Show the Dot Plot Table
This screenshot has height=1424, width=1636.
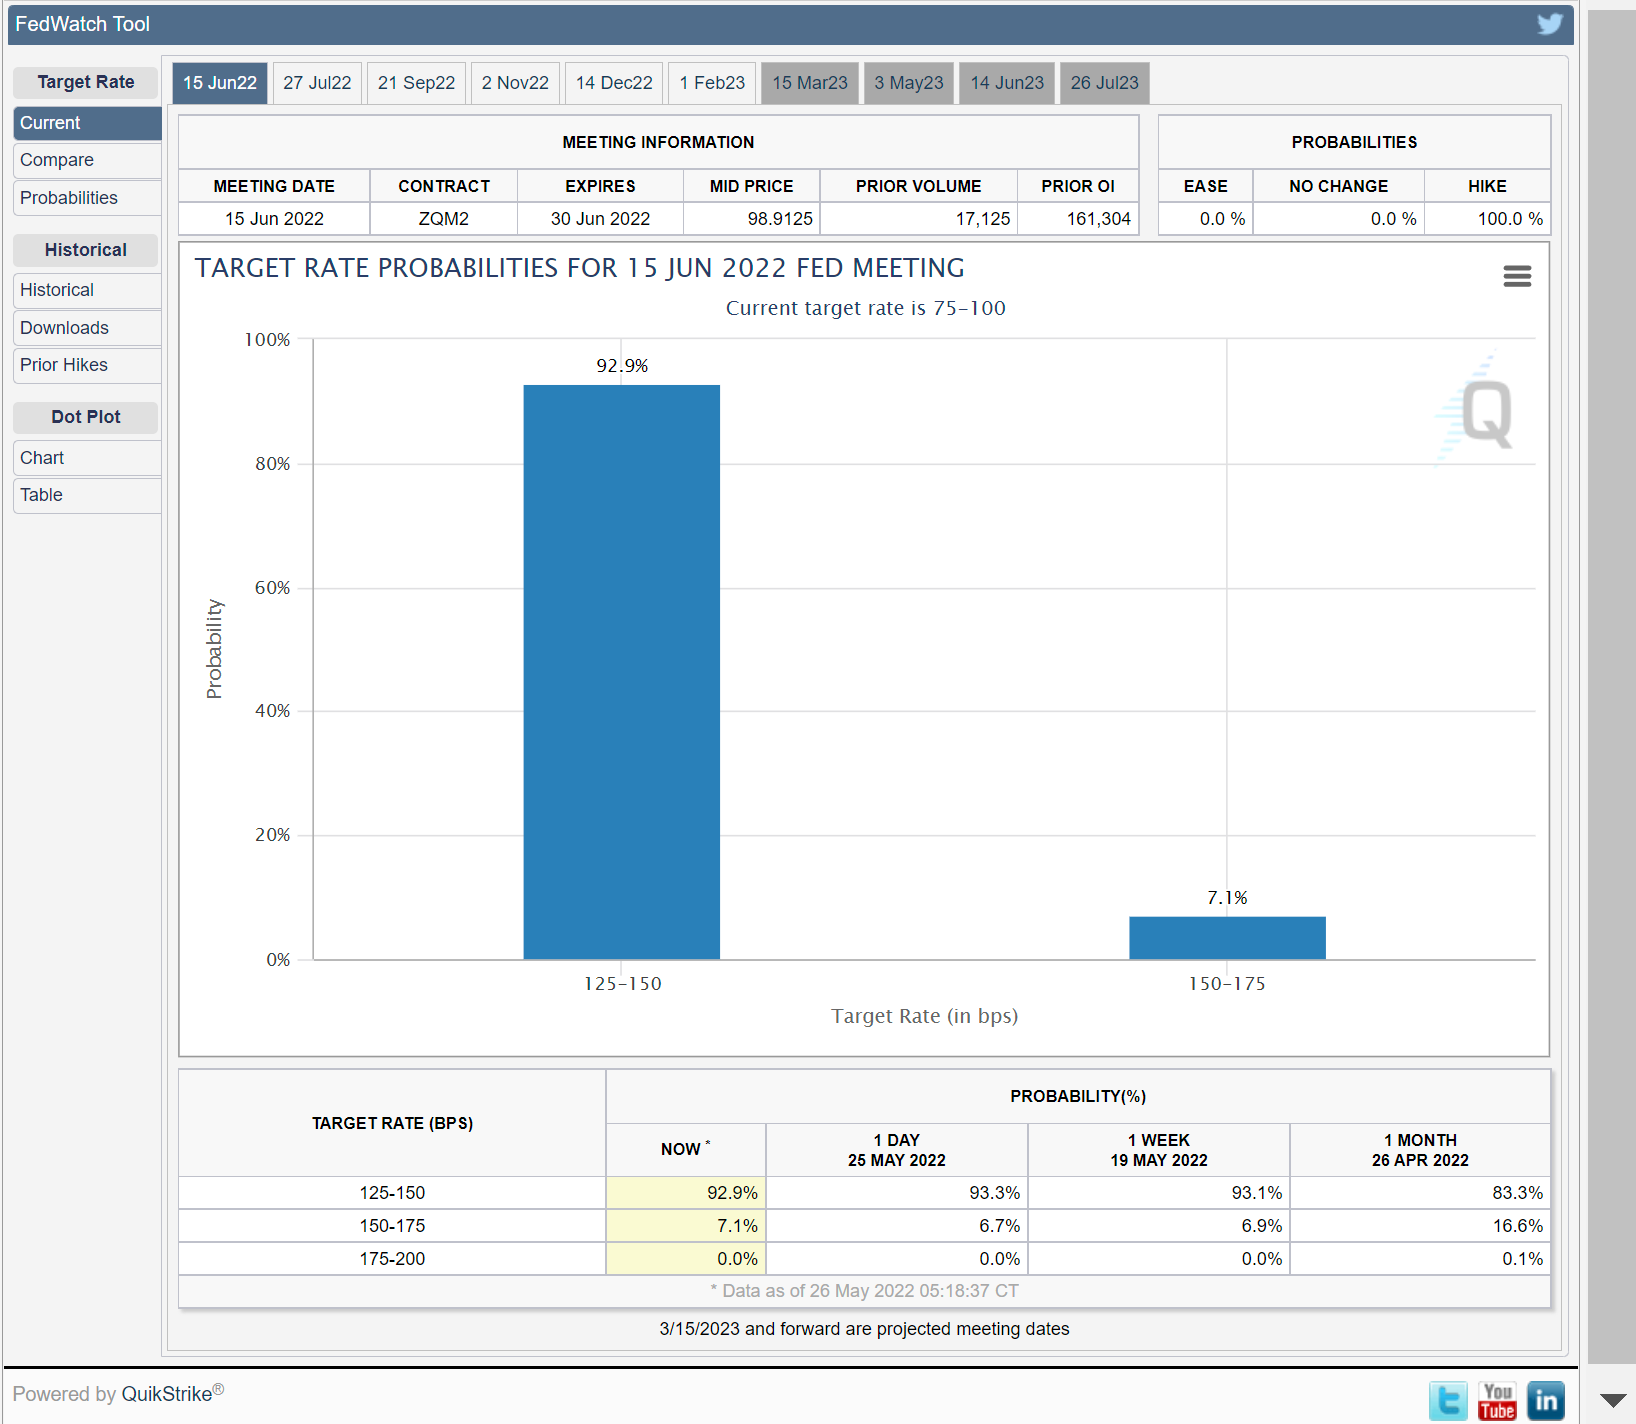(x=41, y=495)
